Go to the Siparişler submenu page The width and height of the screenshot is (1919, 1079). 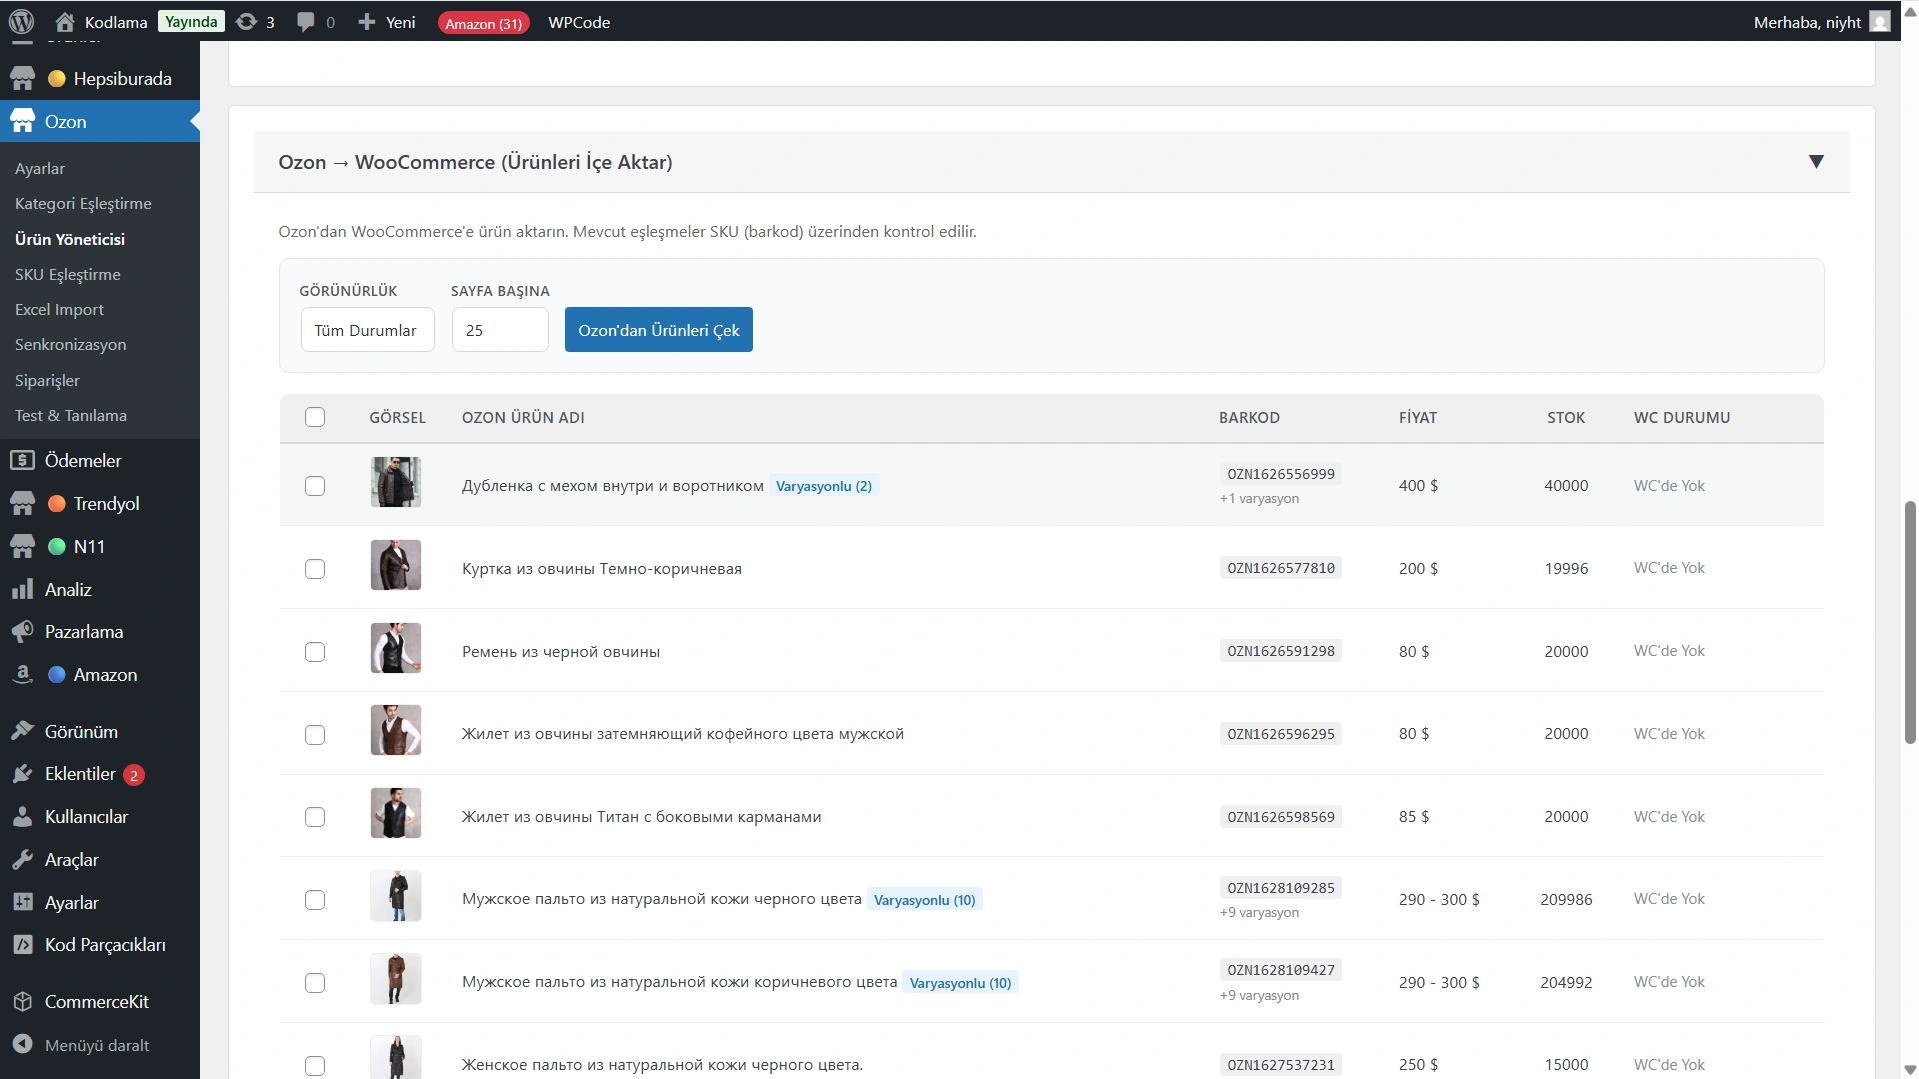pyautogui.click(x=47, y=381)
